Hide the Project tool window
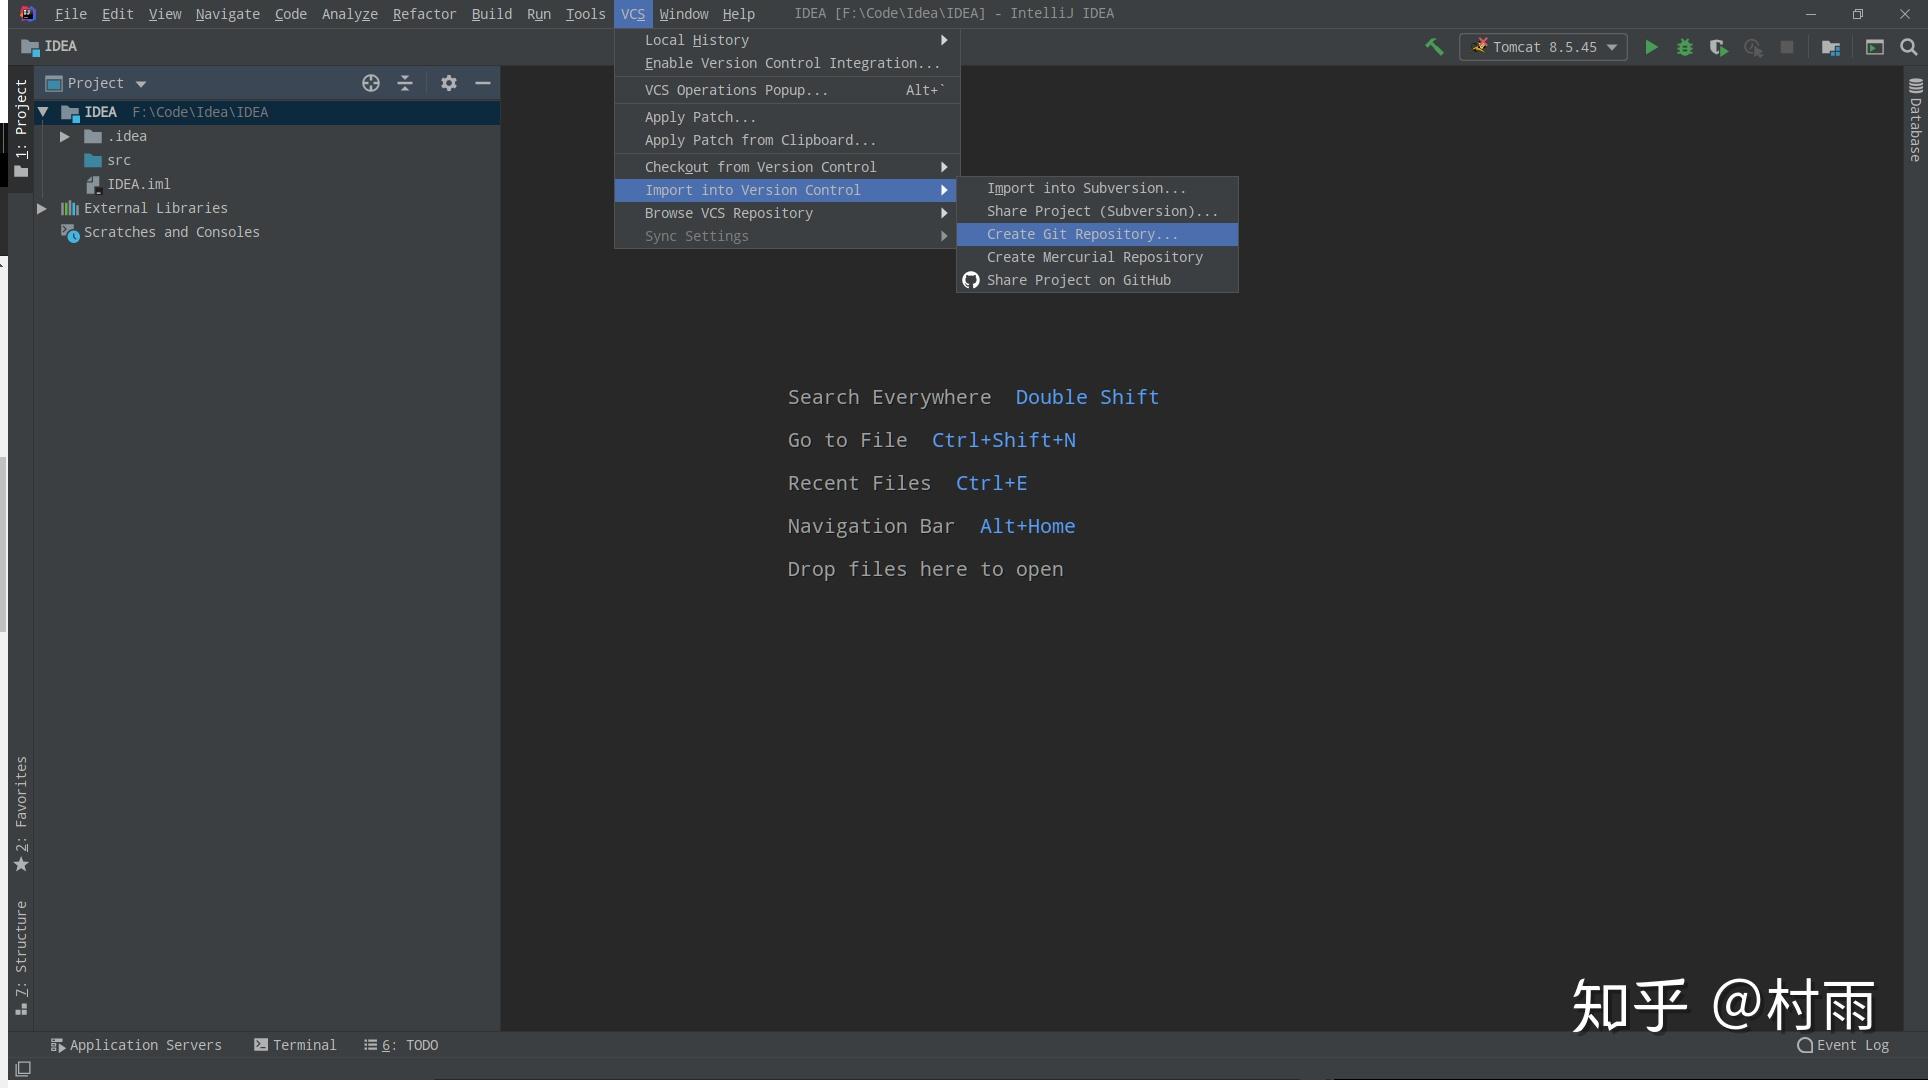The image size is (1928, 1088). click(483, 83)
